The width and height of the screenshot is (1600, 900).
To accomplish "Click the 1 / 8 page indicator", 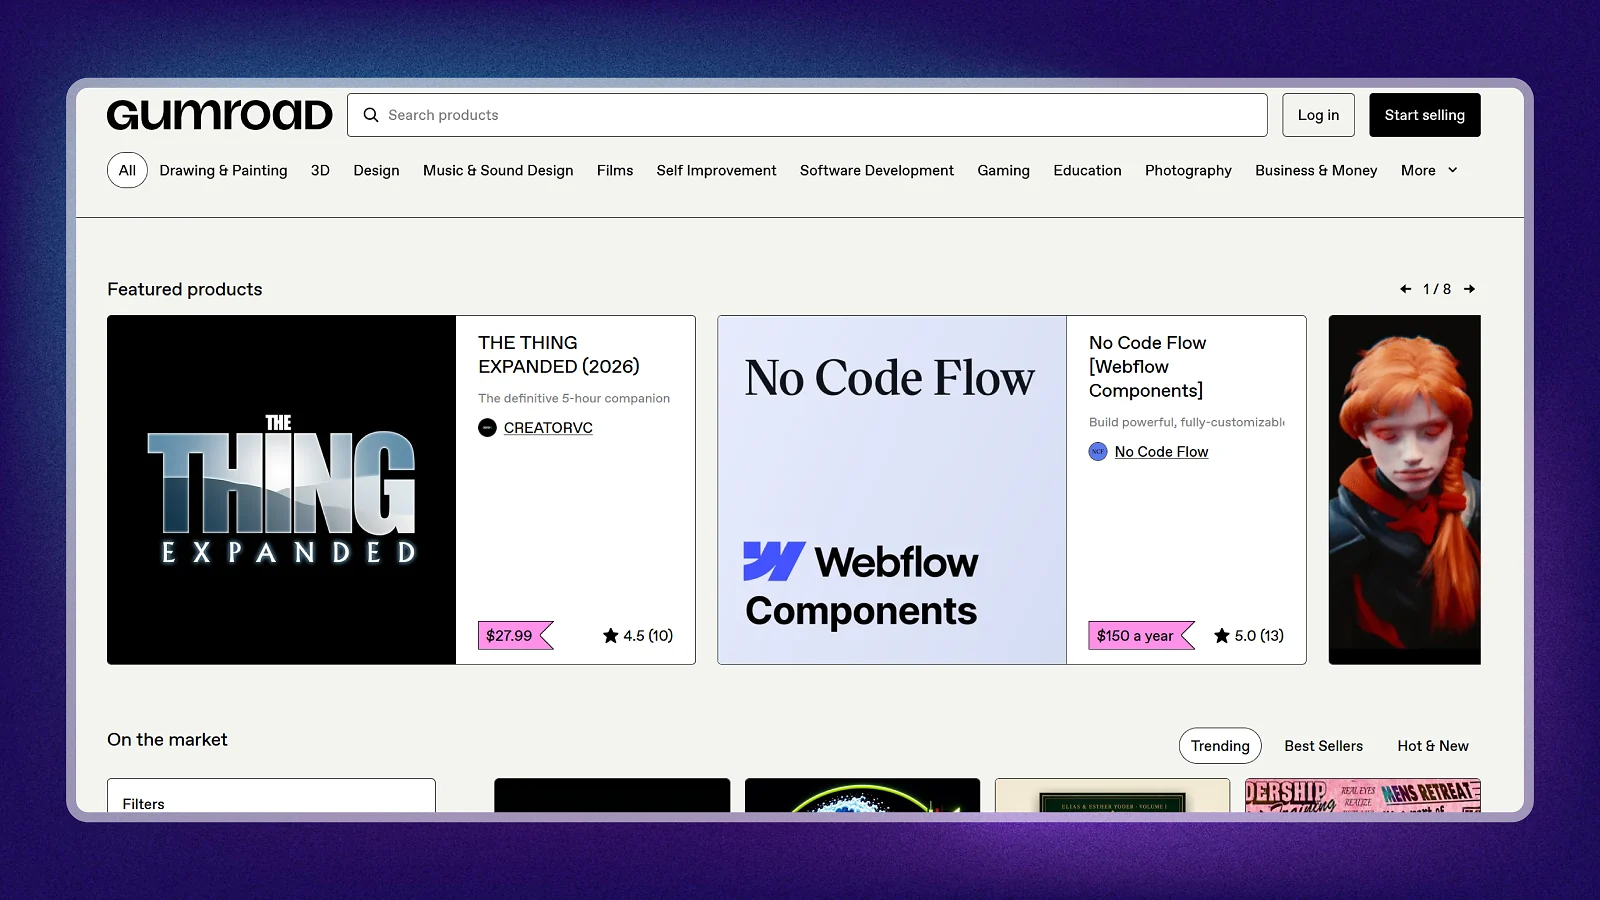I will click(1437, 289).
